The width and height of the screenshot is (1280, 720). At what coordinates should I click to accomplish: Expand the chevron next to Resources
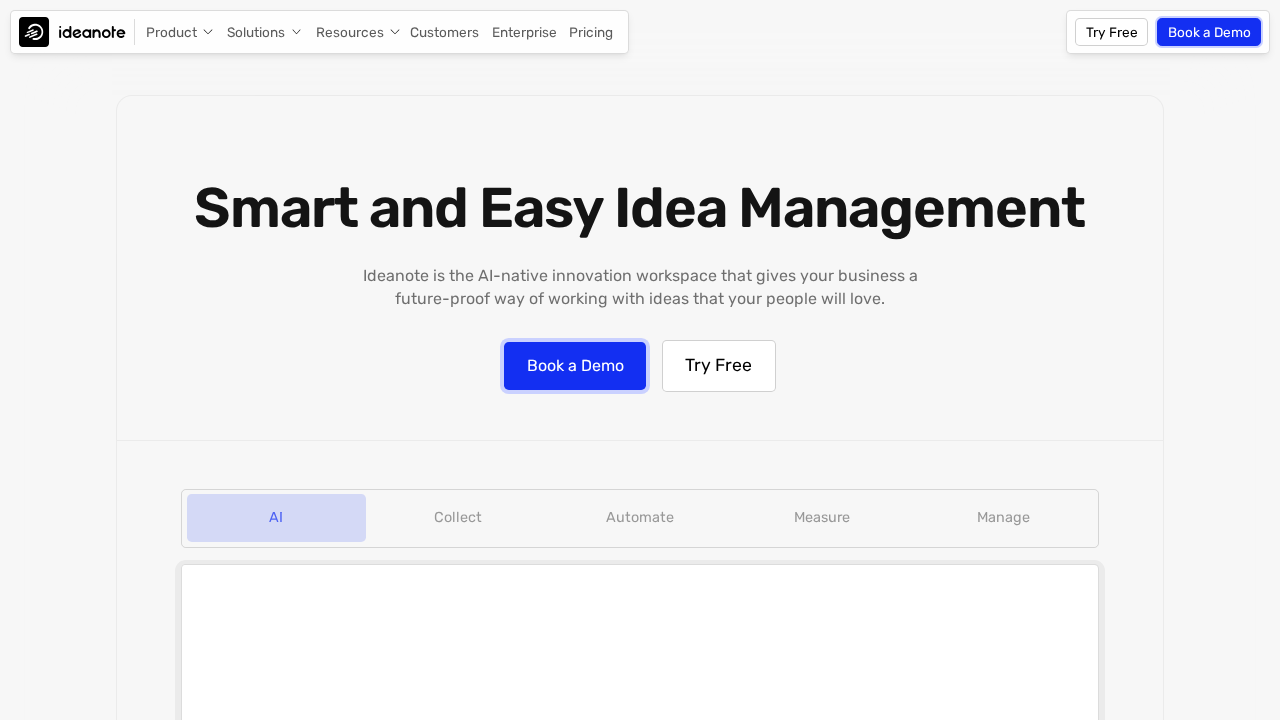(x=395, y=32)
